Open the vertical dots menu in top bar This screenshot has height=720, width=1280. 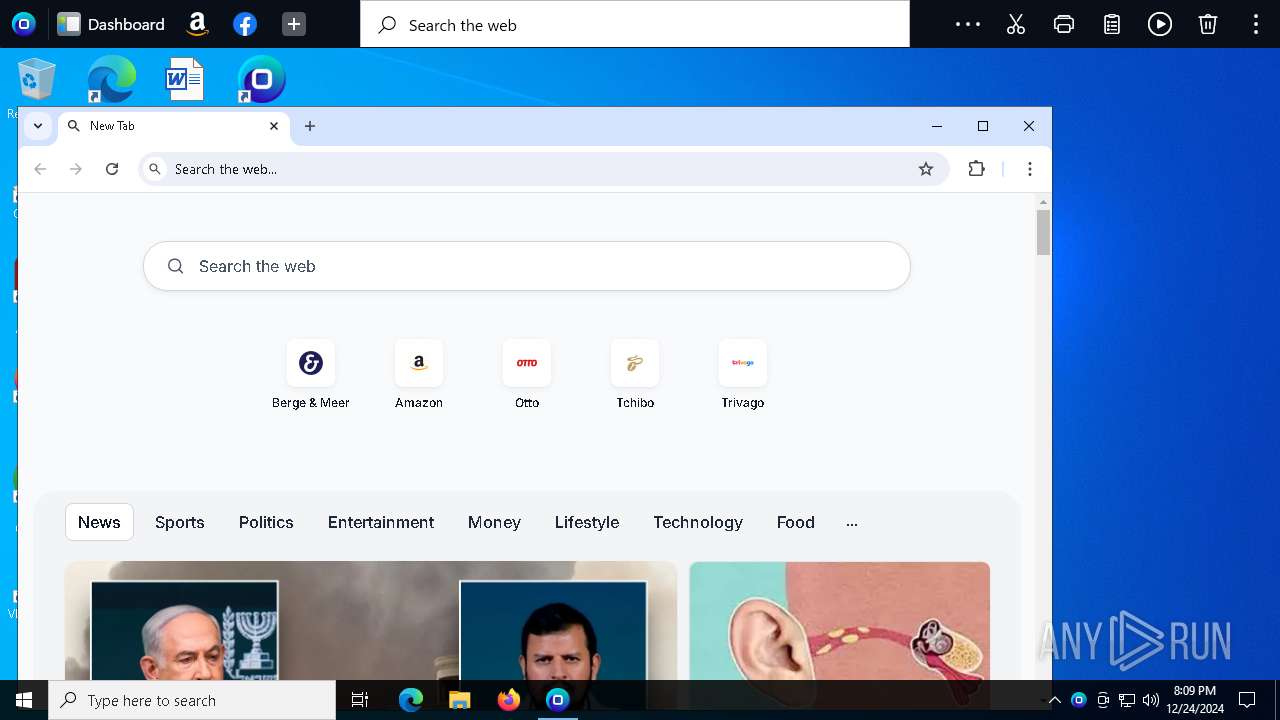tap(1256, 24)
